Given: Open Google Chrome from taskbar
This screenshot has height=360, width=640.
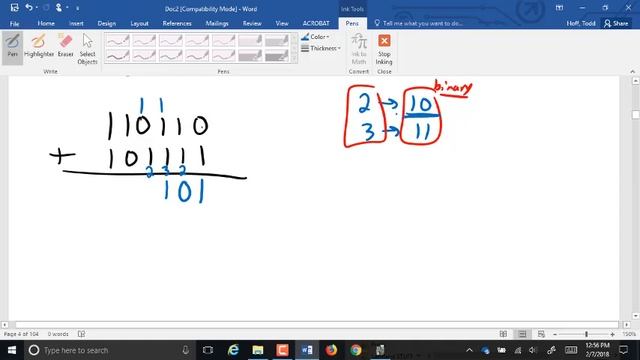Looking at the screenshot, I should tap(356, 350).
